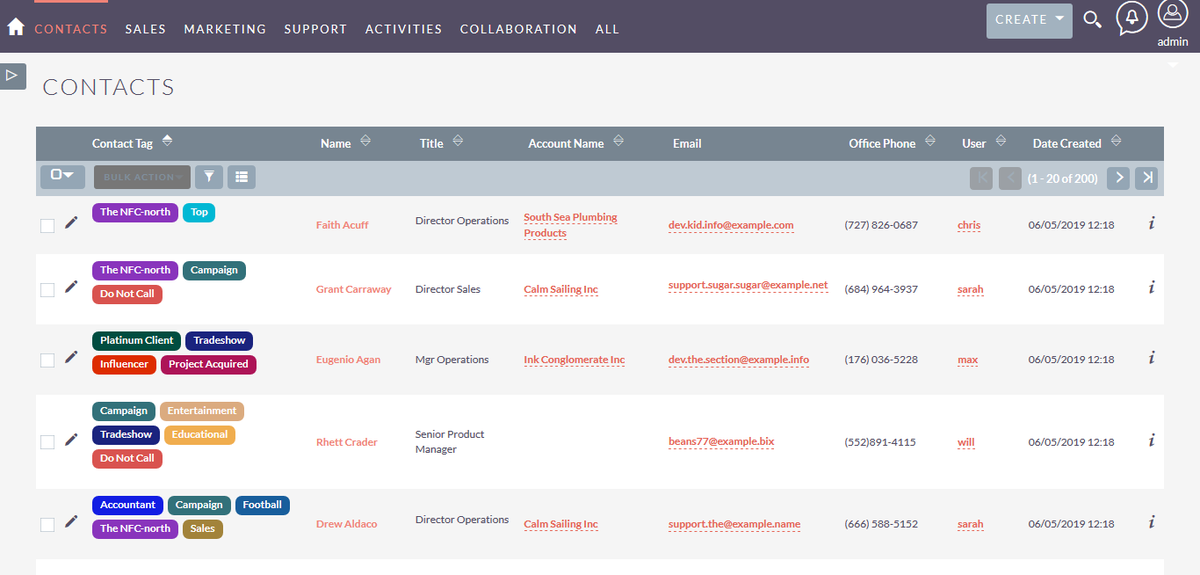Open Faith Acuff contact record
This screenshot has height=575, width=1200.
point(342,225)
